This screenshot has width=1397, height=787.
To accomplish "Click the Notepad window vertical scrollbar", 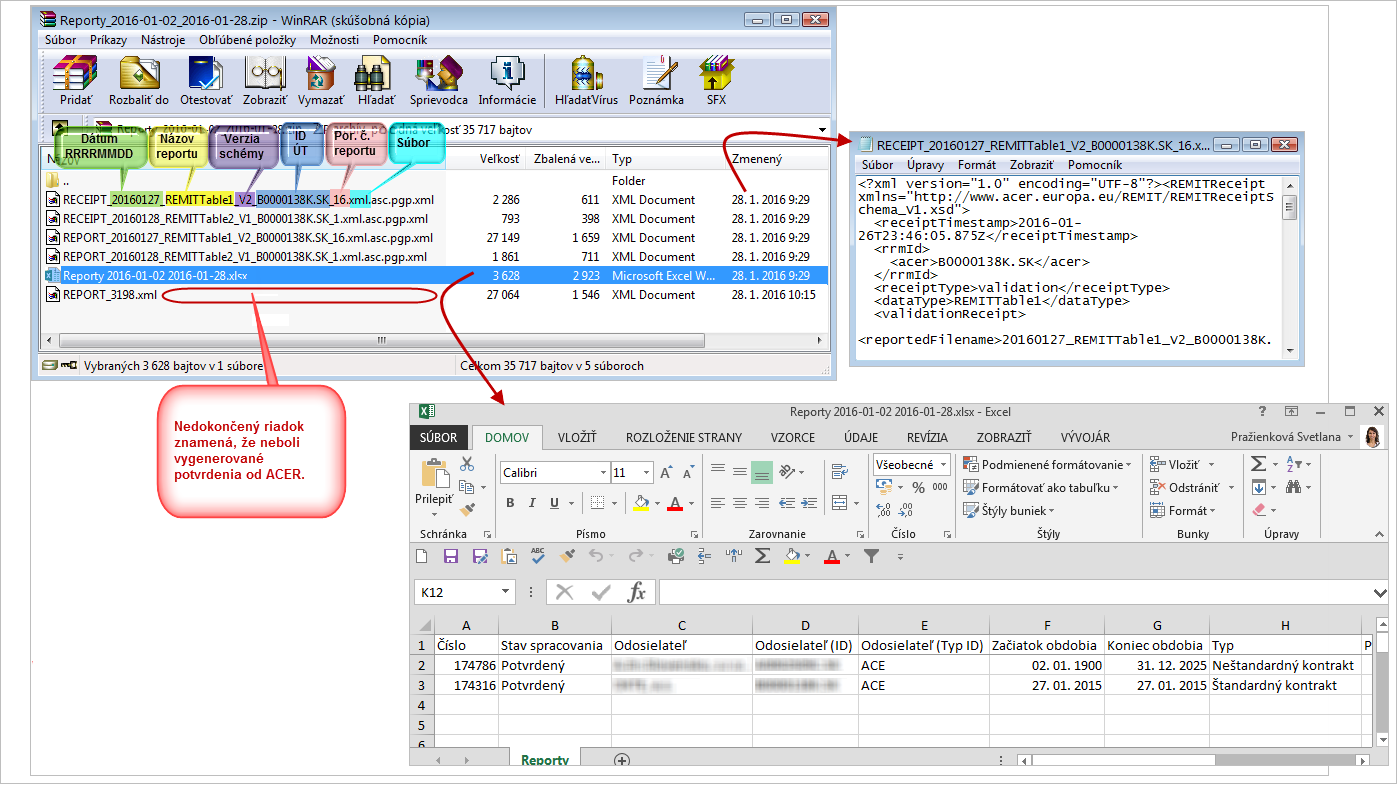I will pyautogui.click(x=1289, y=266).
